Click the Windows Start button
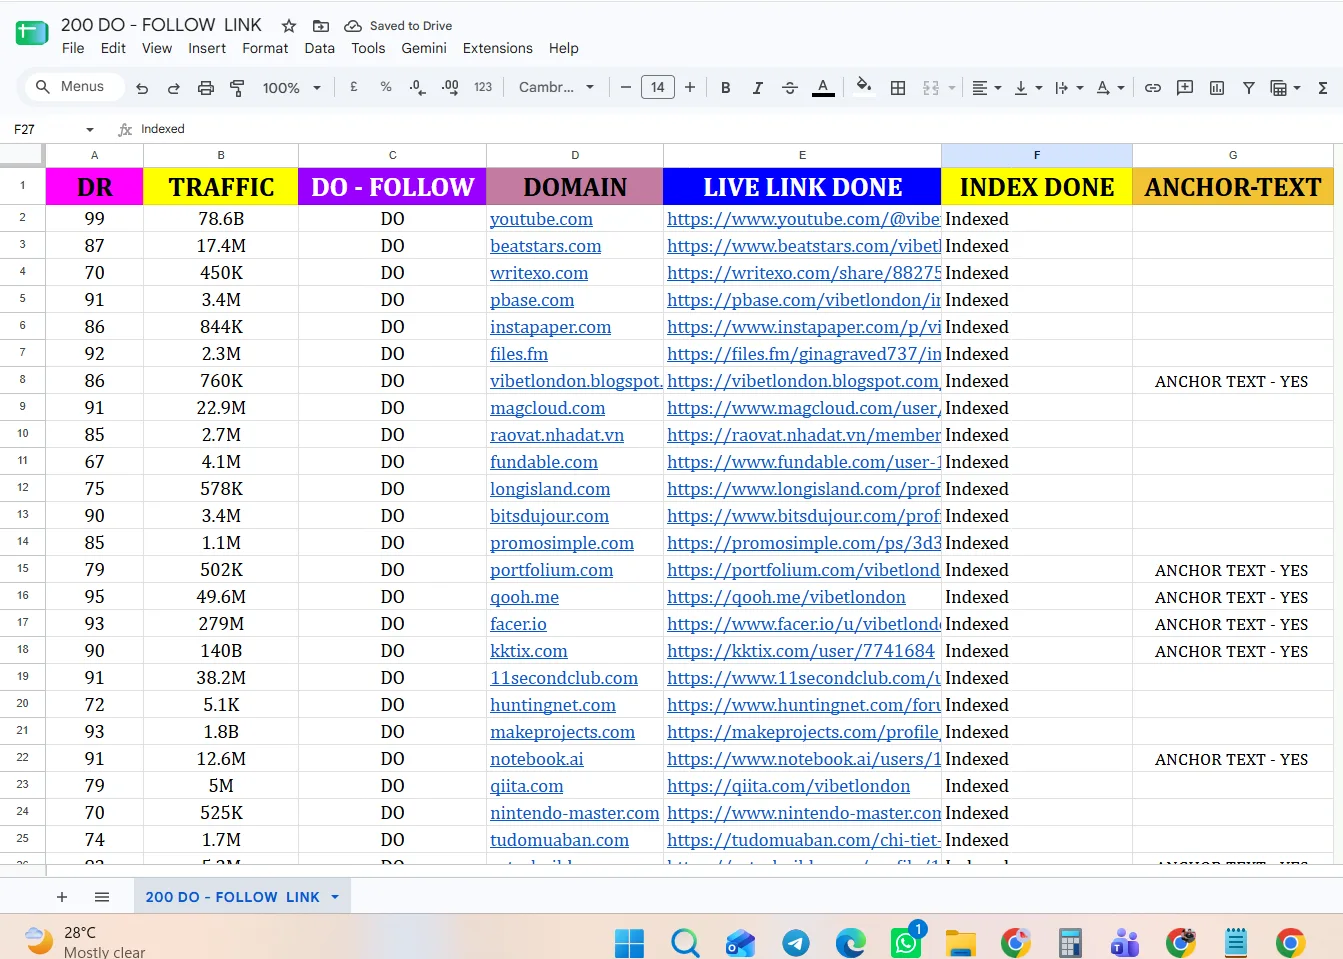 tap(629, 942)
